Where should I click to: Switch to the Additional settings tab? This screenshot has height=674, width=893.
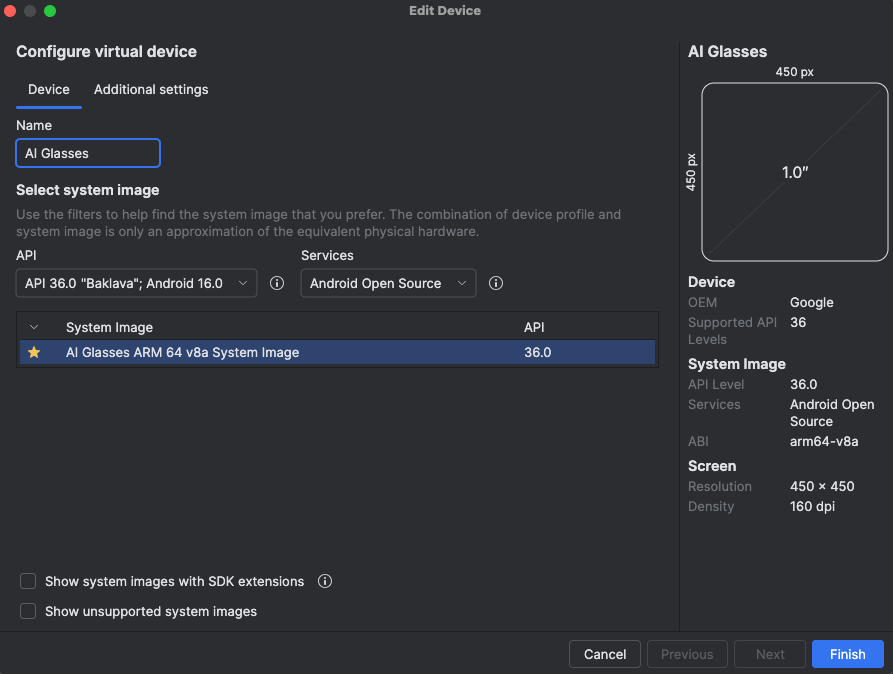150,89
